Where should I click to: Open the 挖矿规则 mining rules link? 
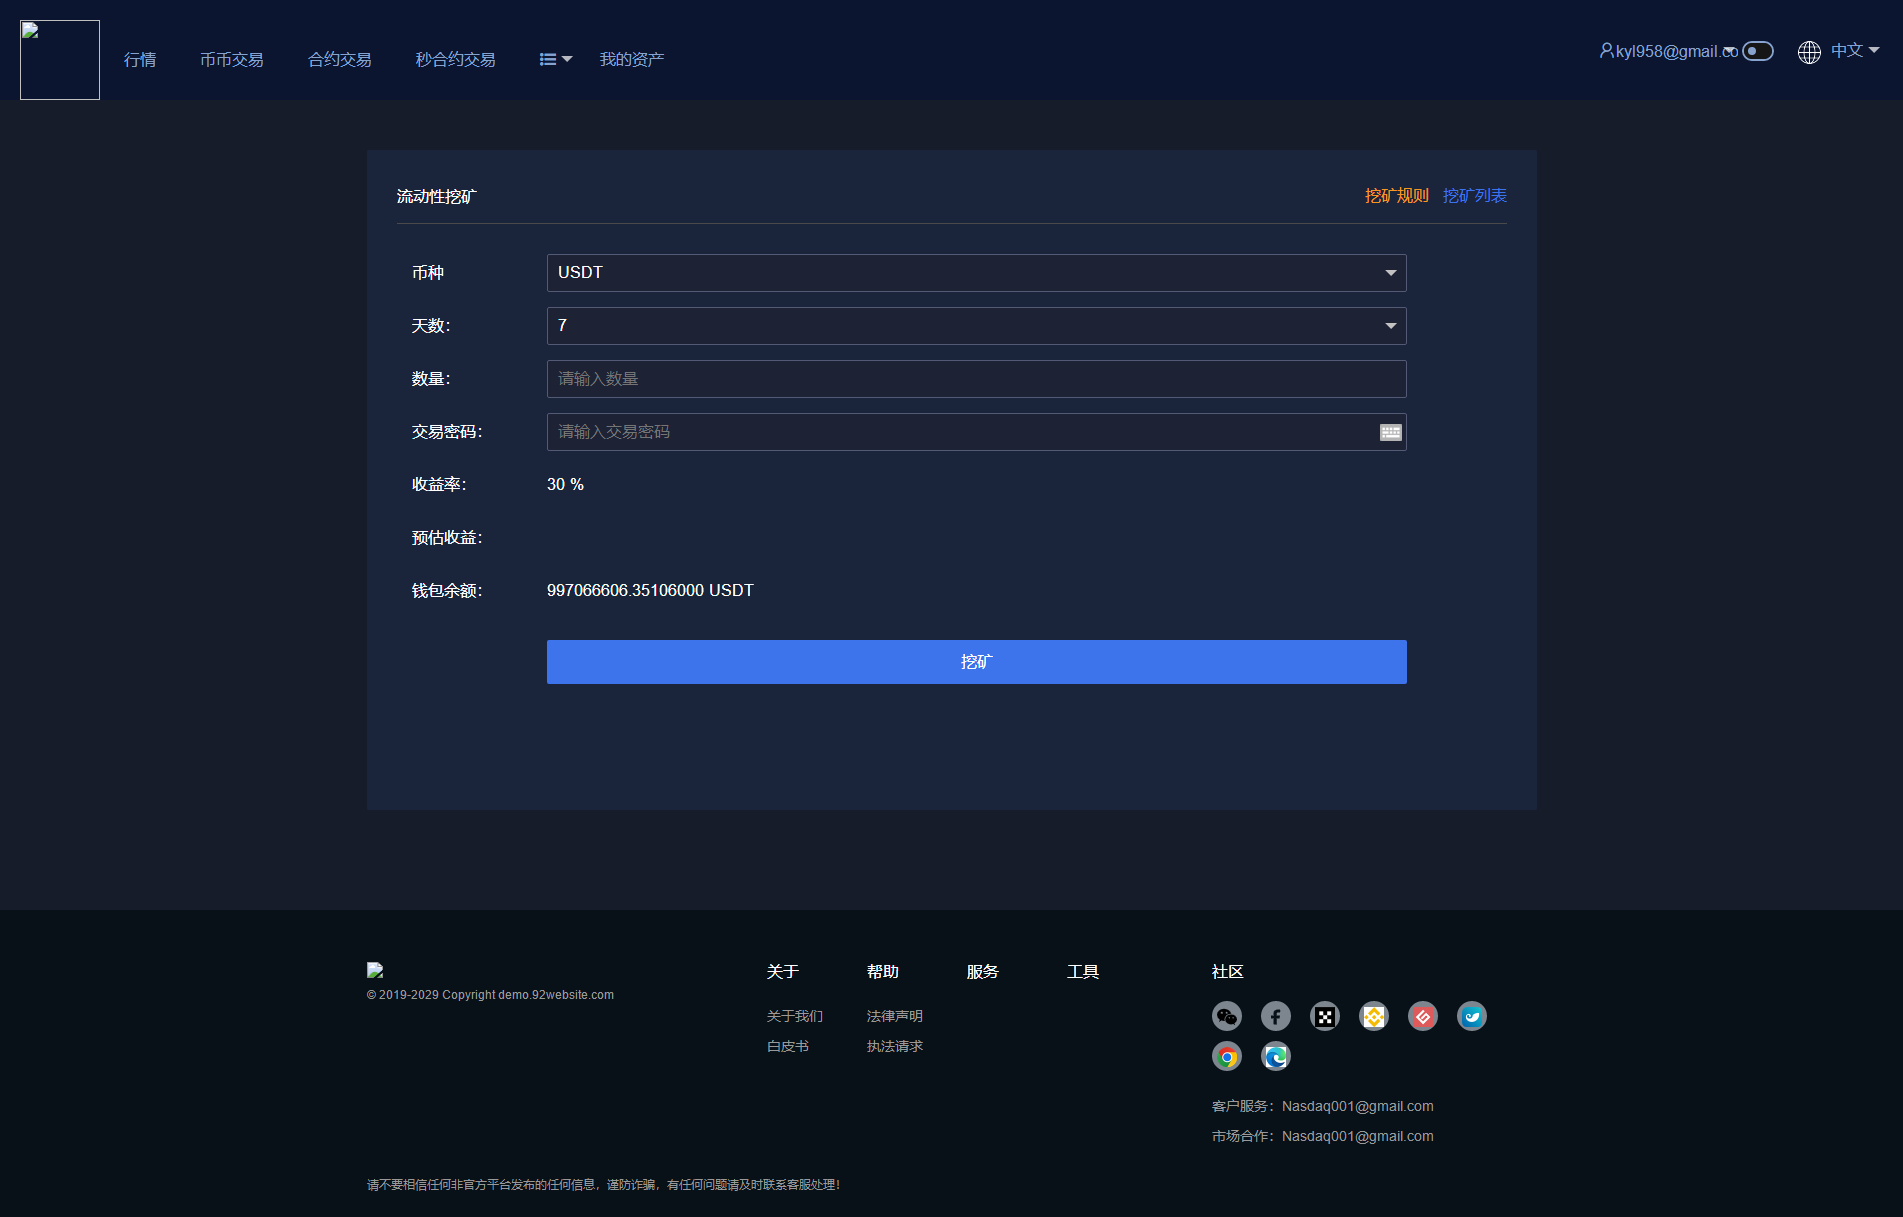1397,196
